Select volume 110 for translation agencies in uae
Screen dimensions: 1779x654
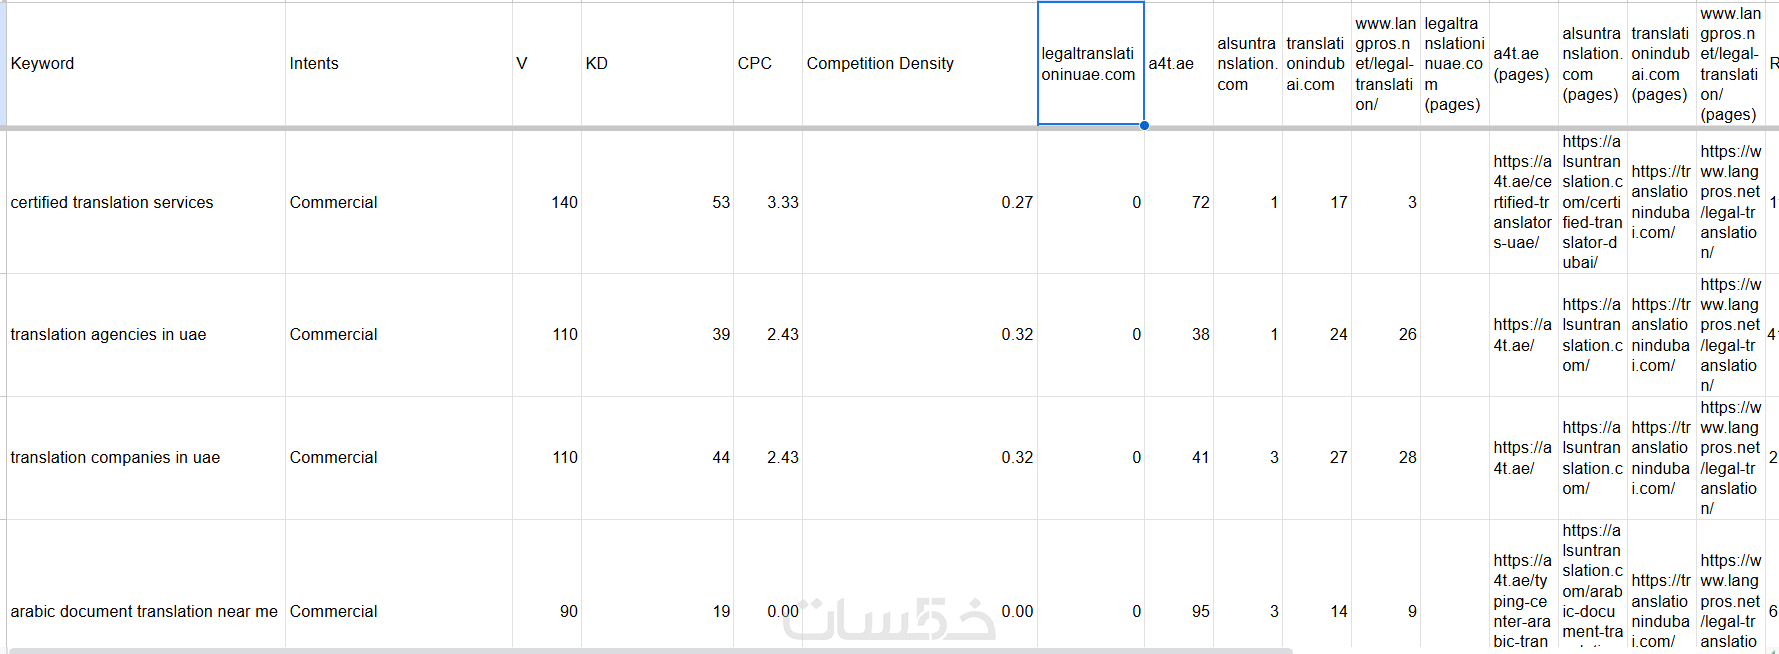(546, 335)
